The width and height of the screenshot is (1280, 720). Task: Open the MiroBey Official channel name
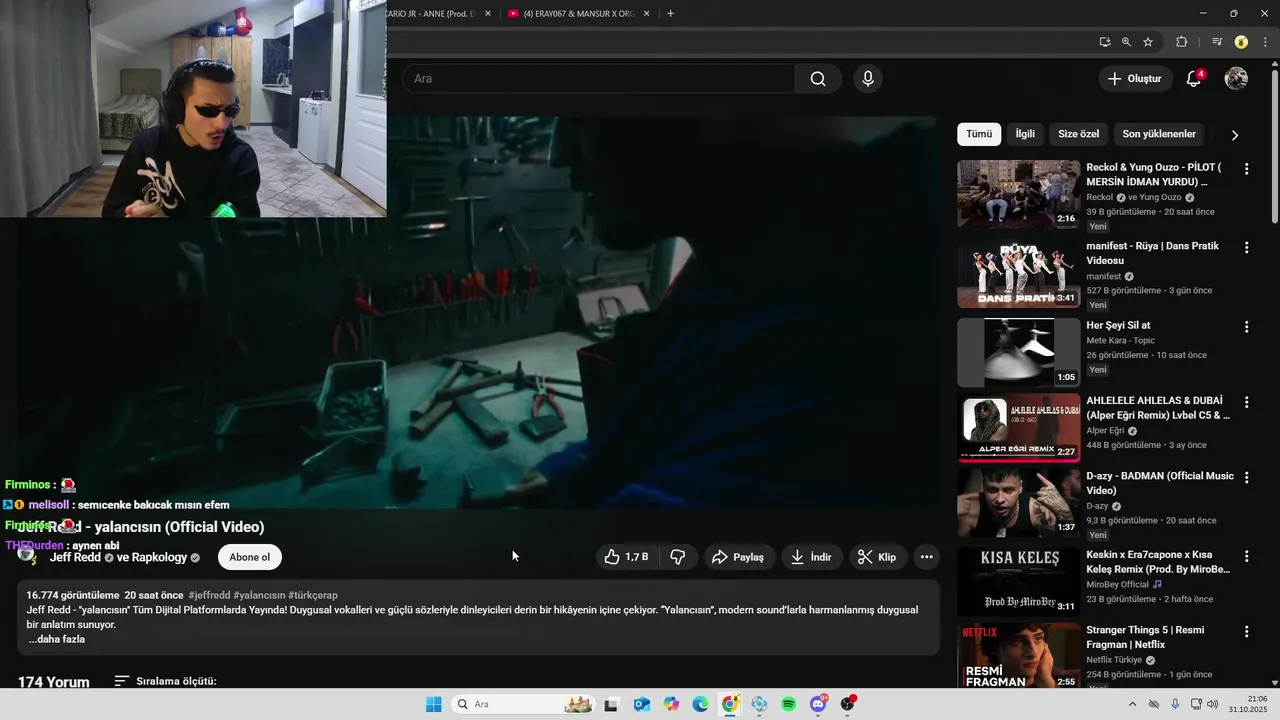point(1118,584)
